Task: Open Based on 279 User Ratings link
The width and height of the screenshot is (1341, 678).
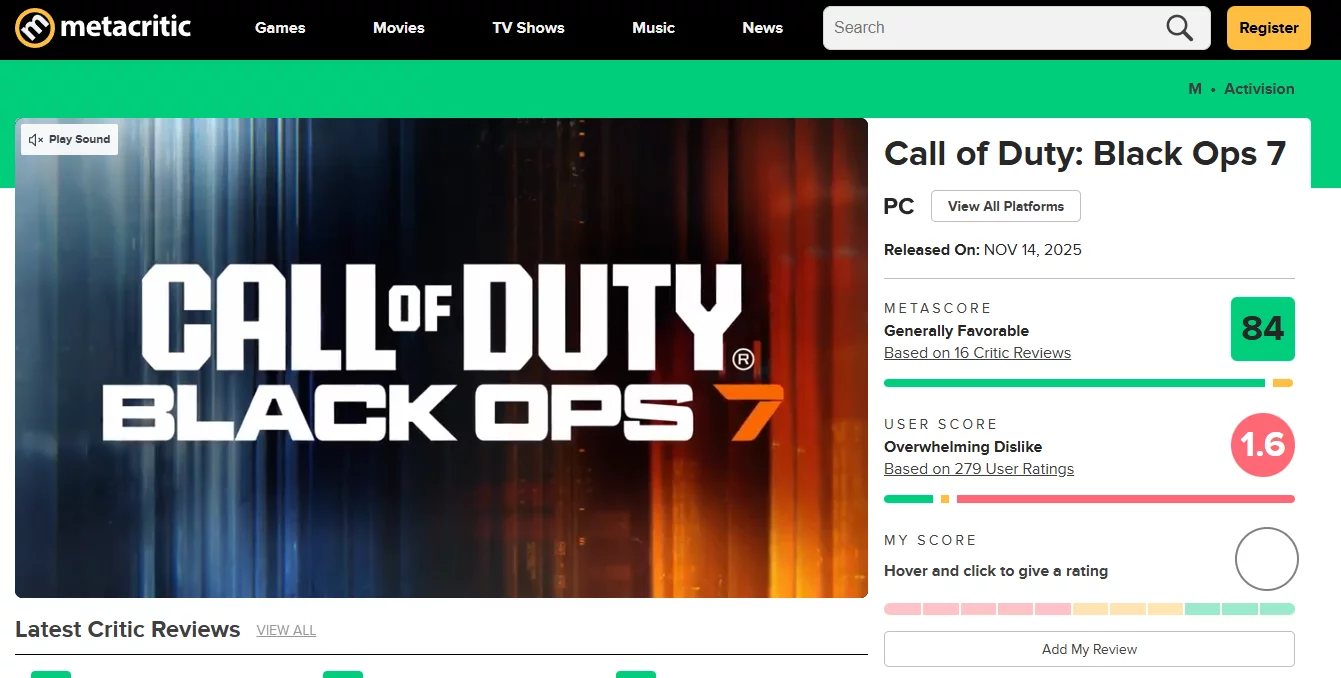Action: (979, 469)
